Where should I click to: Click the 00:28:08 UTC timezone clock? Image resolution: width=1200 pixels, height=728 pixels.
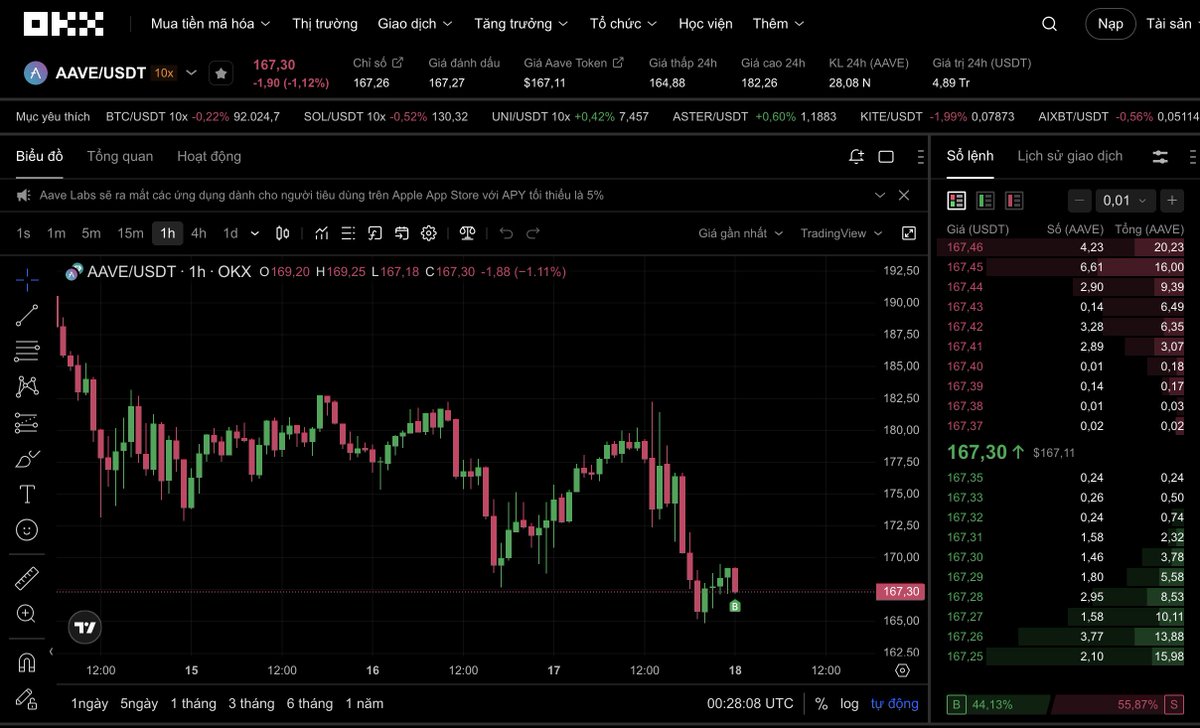coord(750,703)
